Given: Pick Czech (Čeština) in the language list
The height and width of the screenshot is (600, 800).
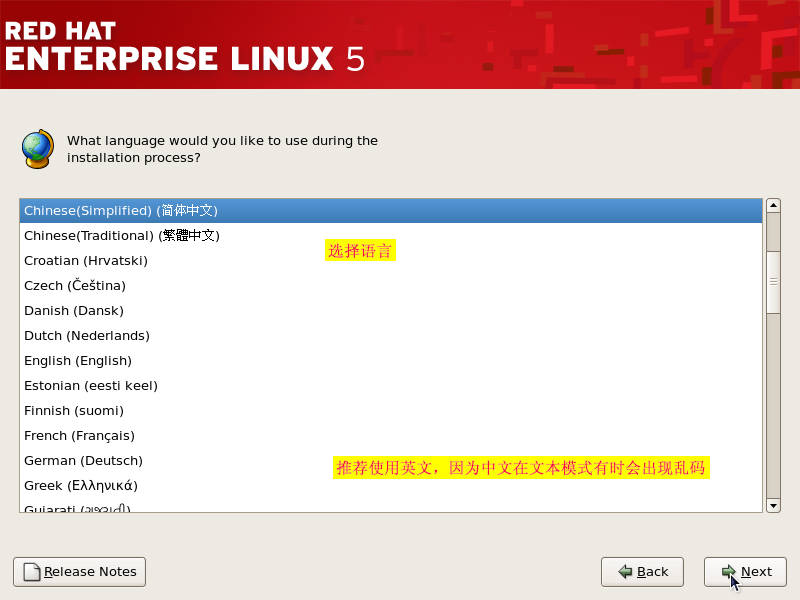Looking at the screenshot, I should pyautogui.click(x=391, y=286).
